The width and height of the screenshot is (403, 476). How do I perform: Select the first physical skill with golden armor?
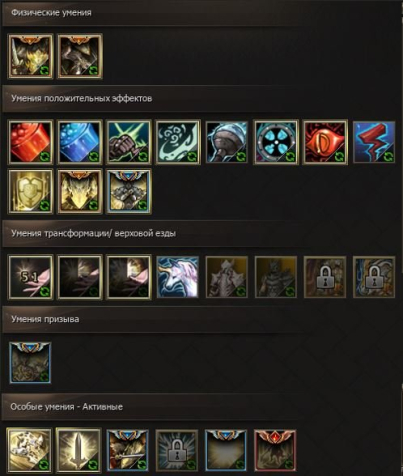(x=30, y=56)
